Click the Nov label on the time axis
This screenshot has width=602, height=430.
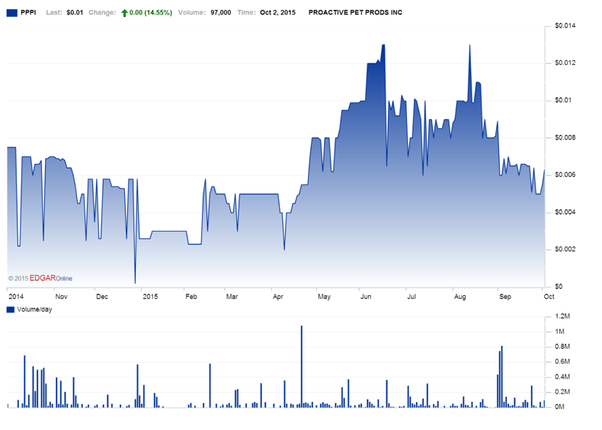pos(61,296)
